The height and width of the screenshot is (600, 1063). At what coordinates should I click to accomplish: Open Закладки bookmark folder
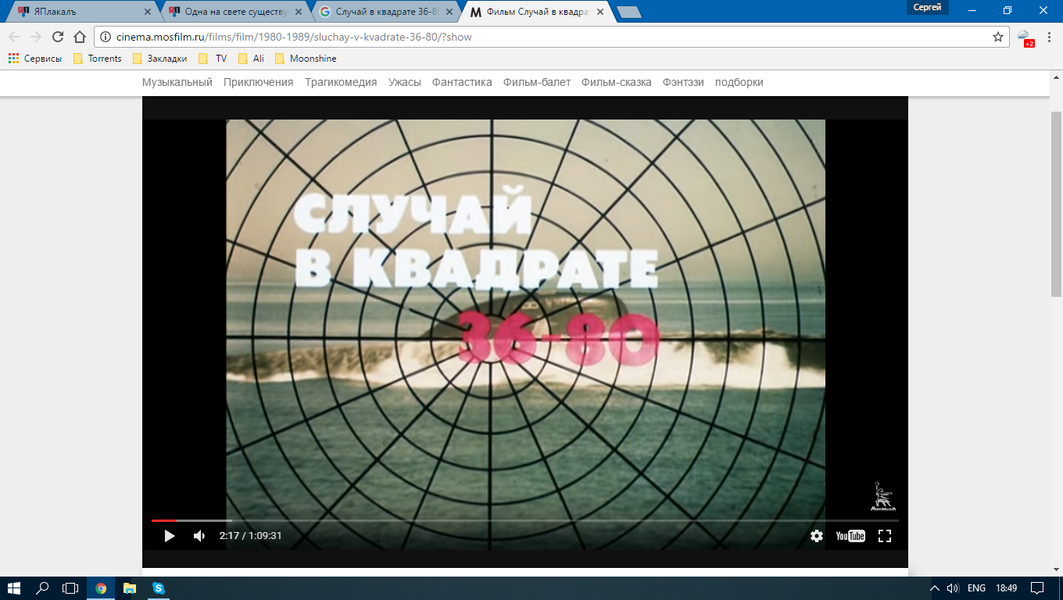[159, 58]
